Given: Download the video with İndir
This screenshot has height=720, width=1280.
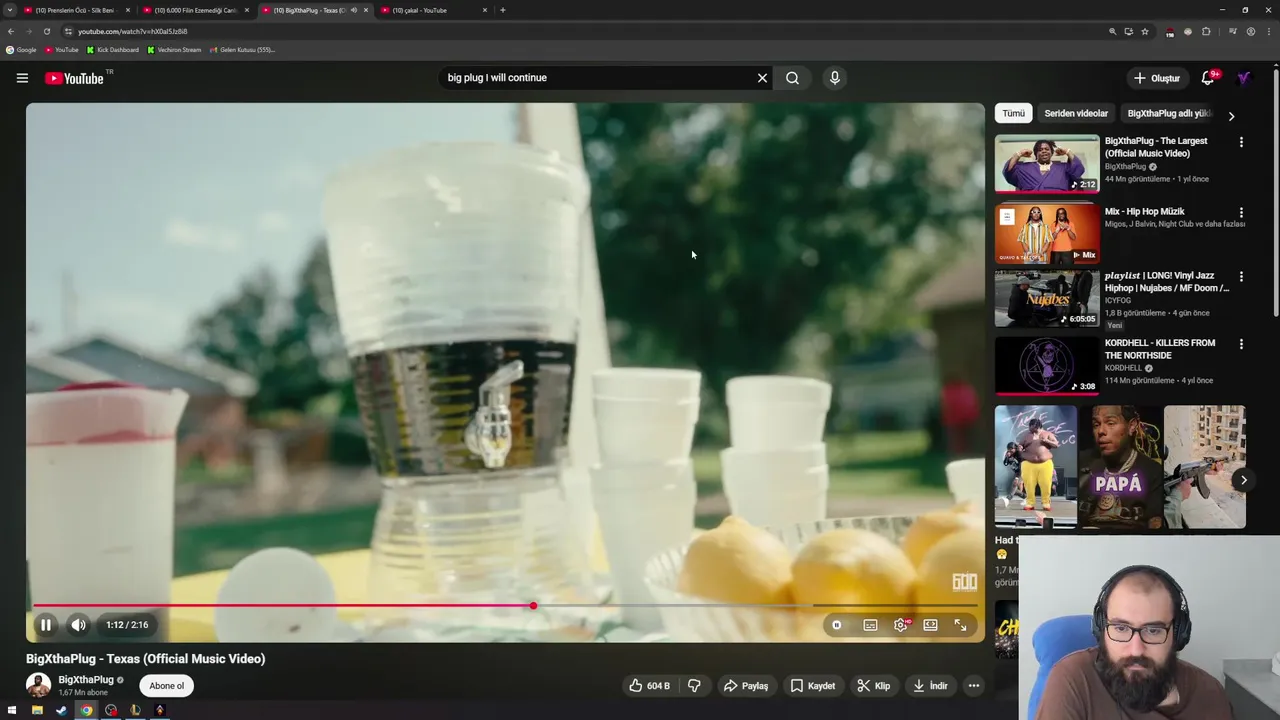Looking at the screenshot, I should 930,686.
